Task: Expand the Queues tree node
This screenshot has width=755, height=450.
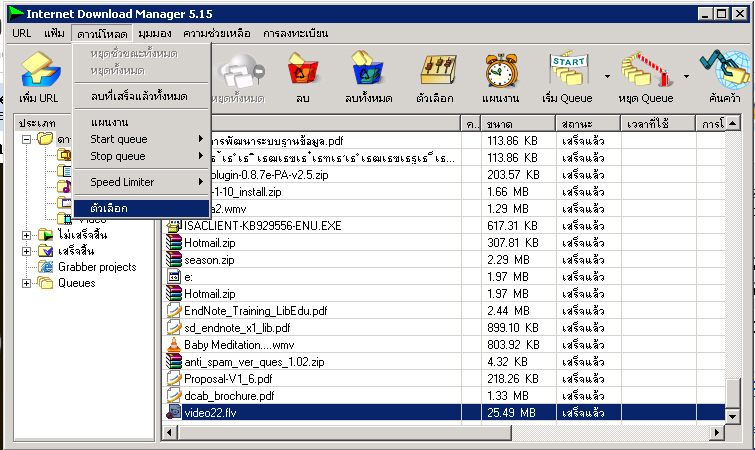Action: [26, 283]
